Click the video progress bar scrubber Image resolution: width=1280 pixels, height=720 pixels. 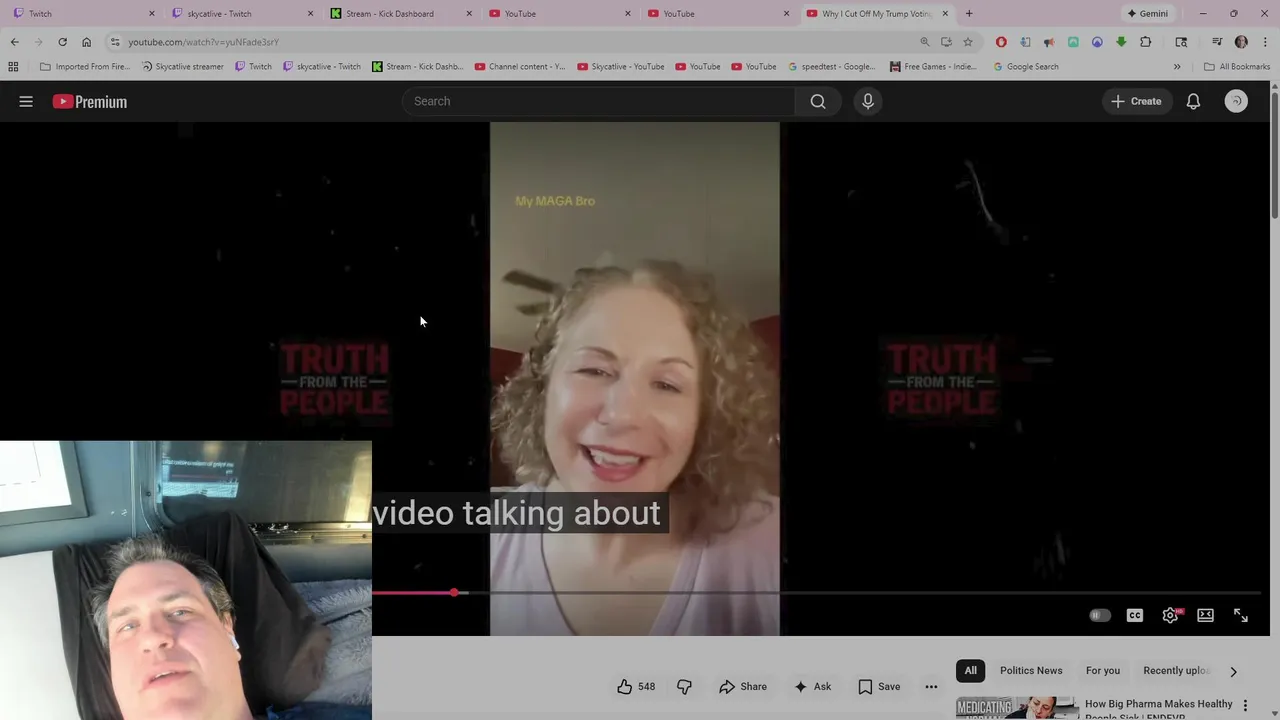pos(454,593)
